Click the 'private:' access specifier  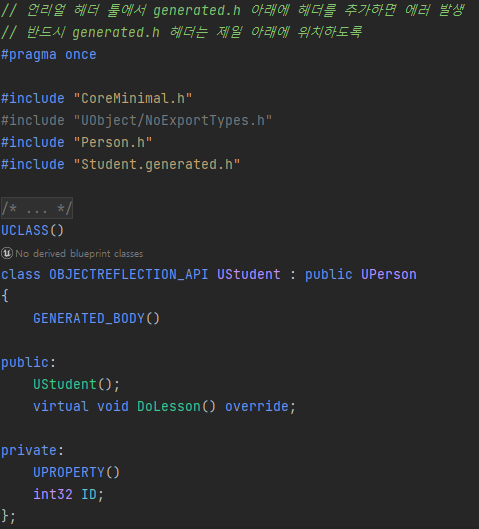point(32,450)
